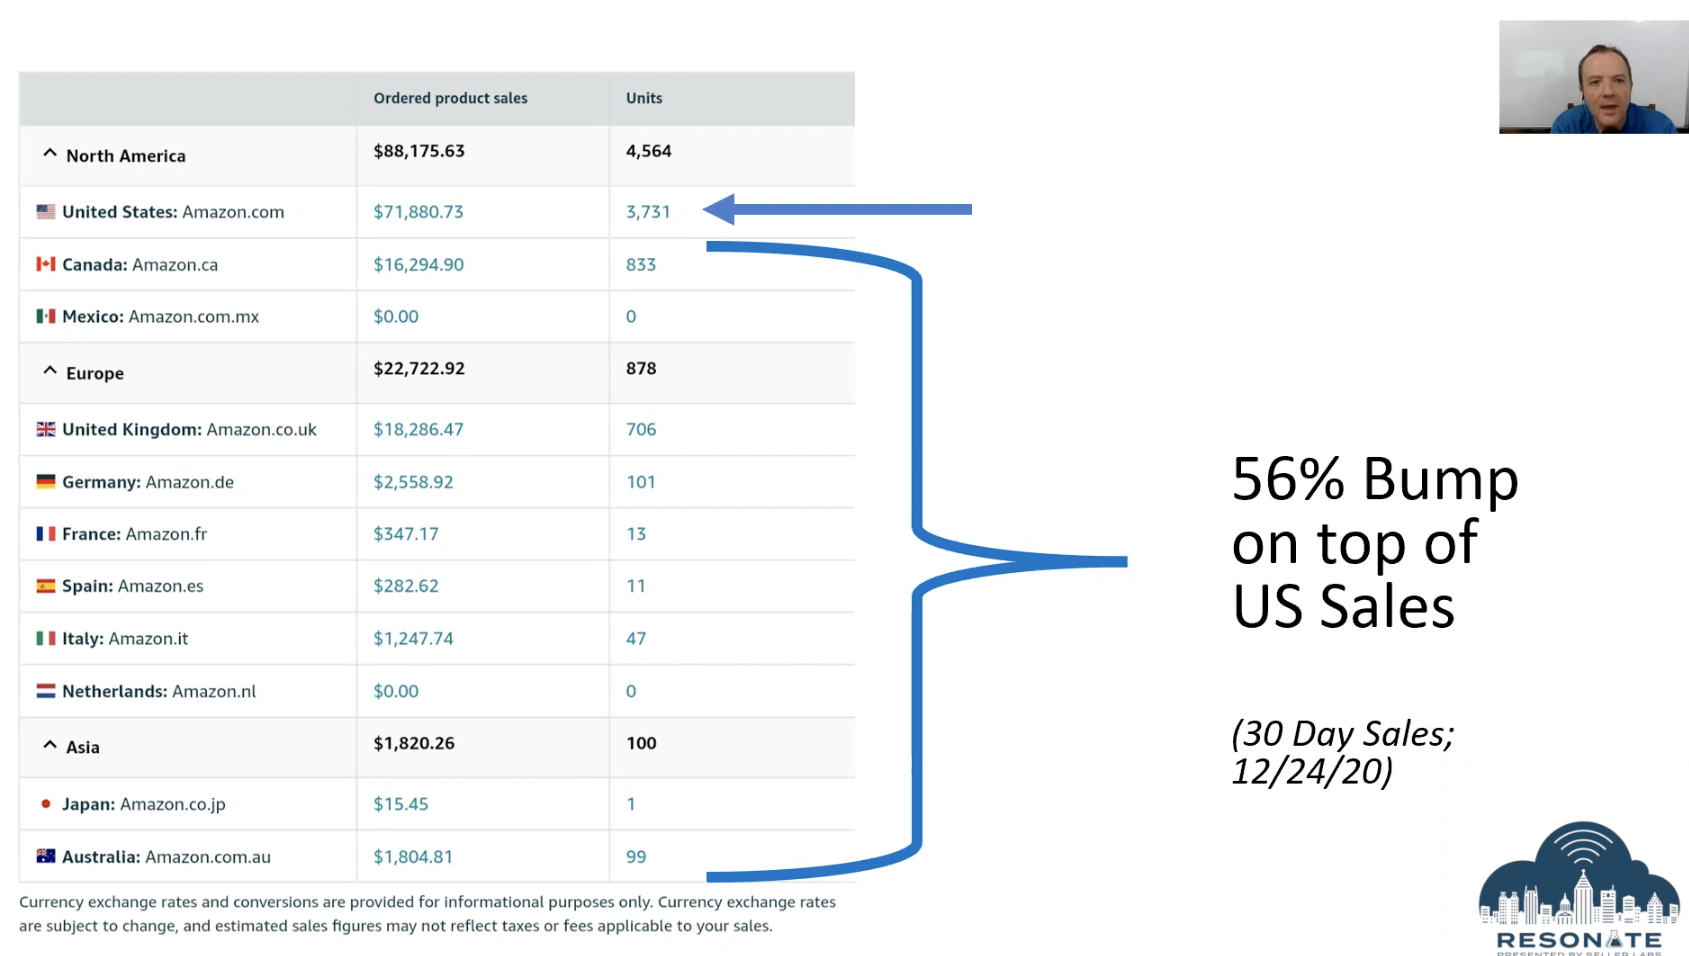Open the United States $71,880.73 sales link
The image size is (1689, 956).
click(x=418, y=212)
